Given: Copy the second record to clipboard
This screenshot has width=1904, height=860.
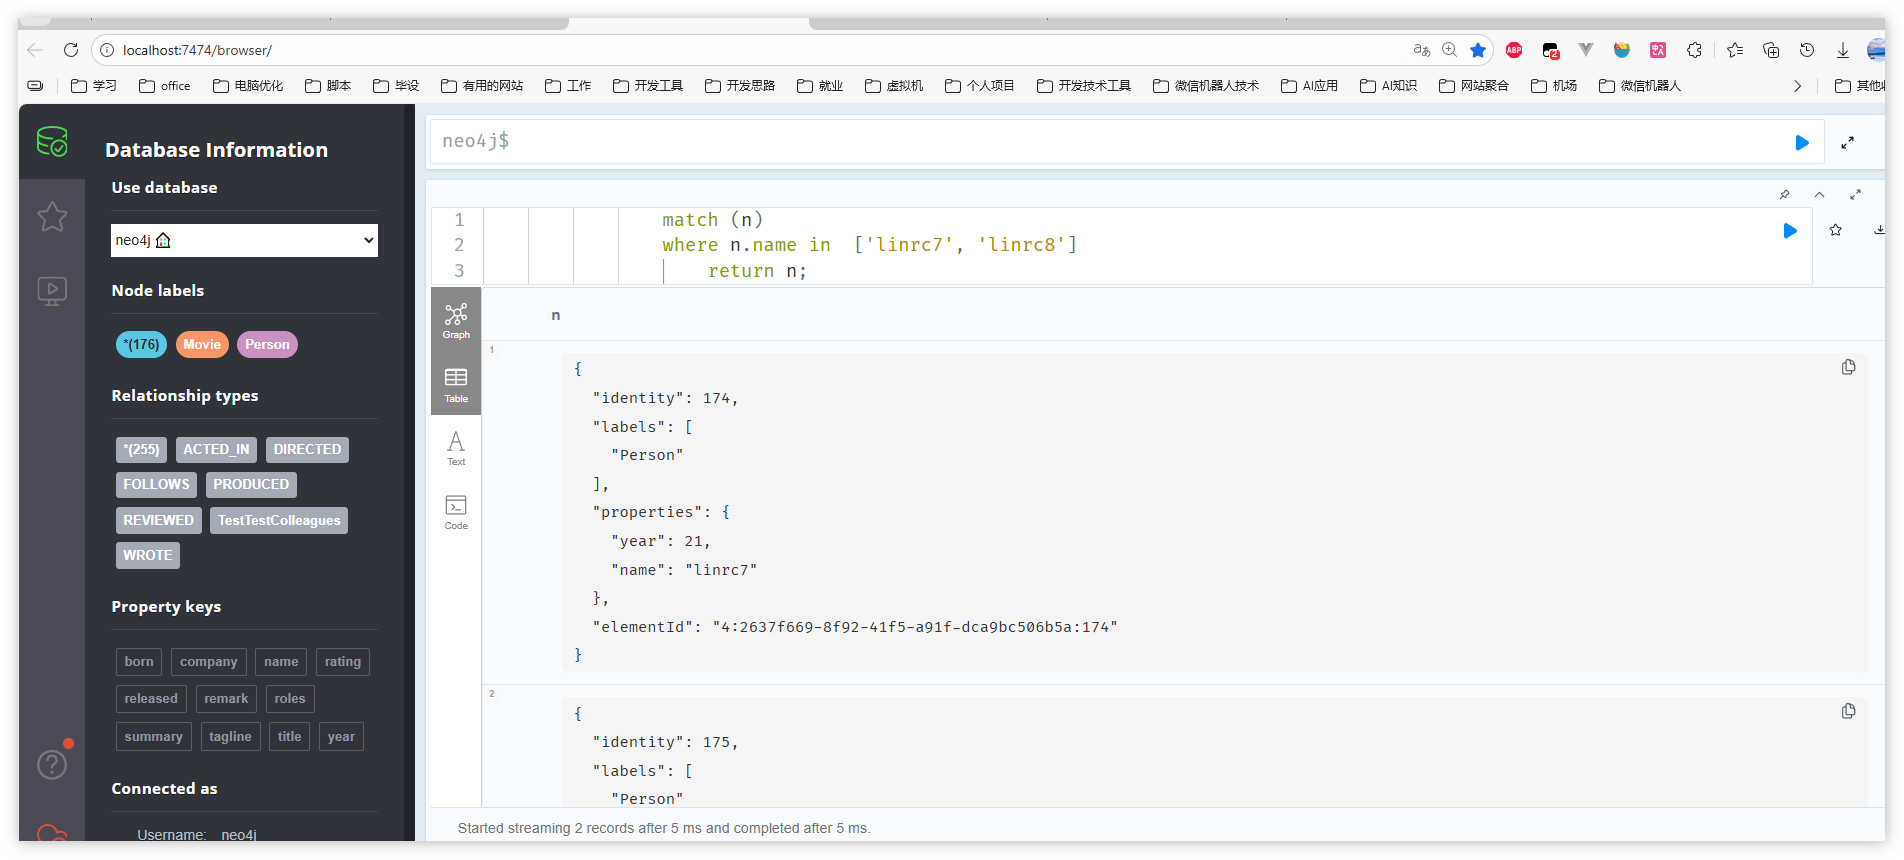Looking at the screenshot, I should click(x=1848, y=711).
